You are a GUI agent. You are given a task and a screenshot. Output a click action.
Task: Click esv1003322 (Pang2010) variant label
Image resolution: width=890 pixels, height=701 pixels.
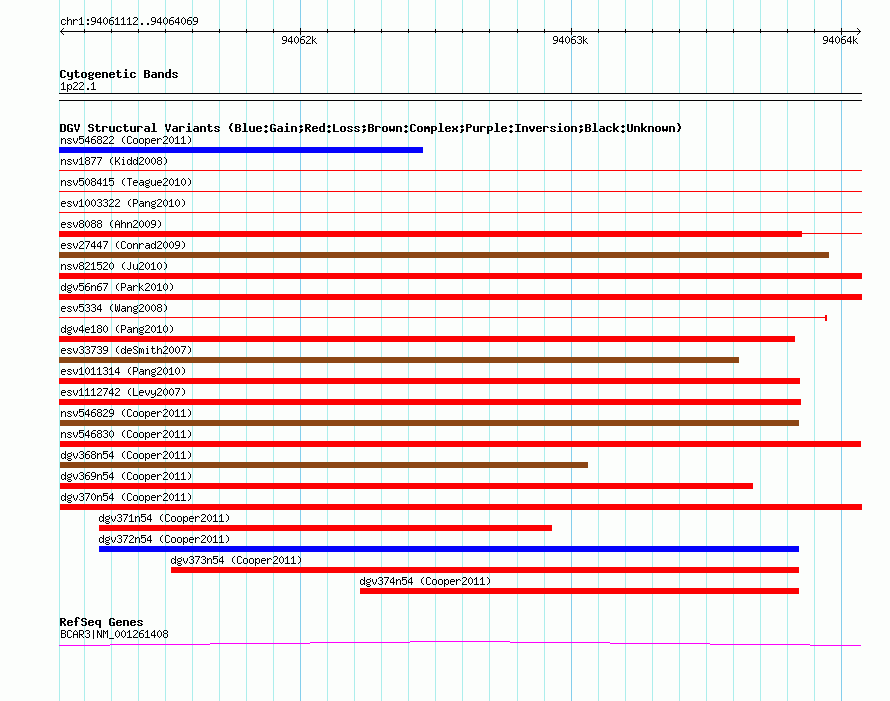(123, 203)
